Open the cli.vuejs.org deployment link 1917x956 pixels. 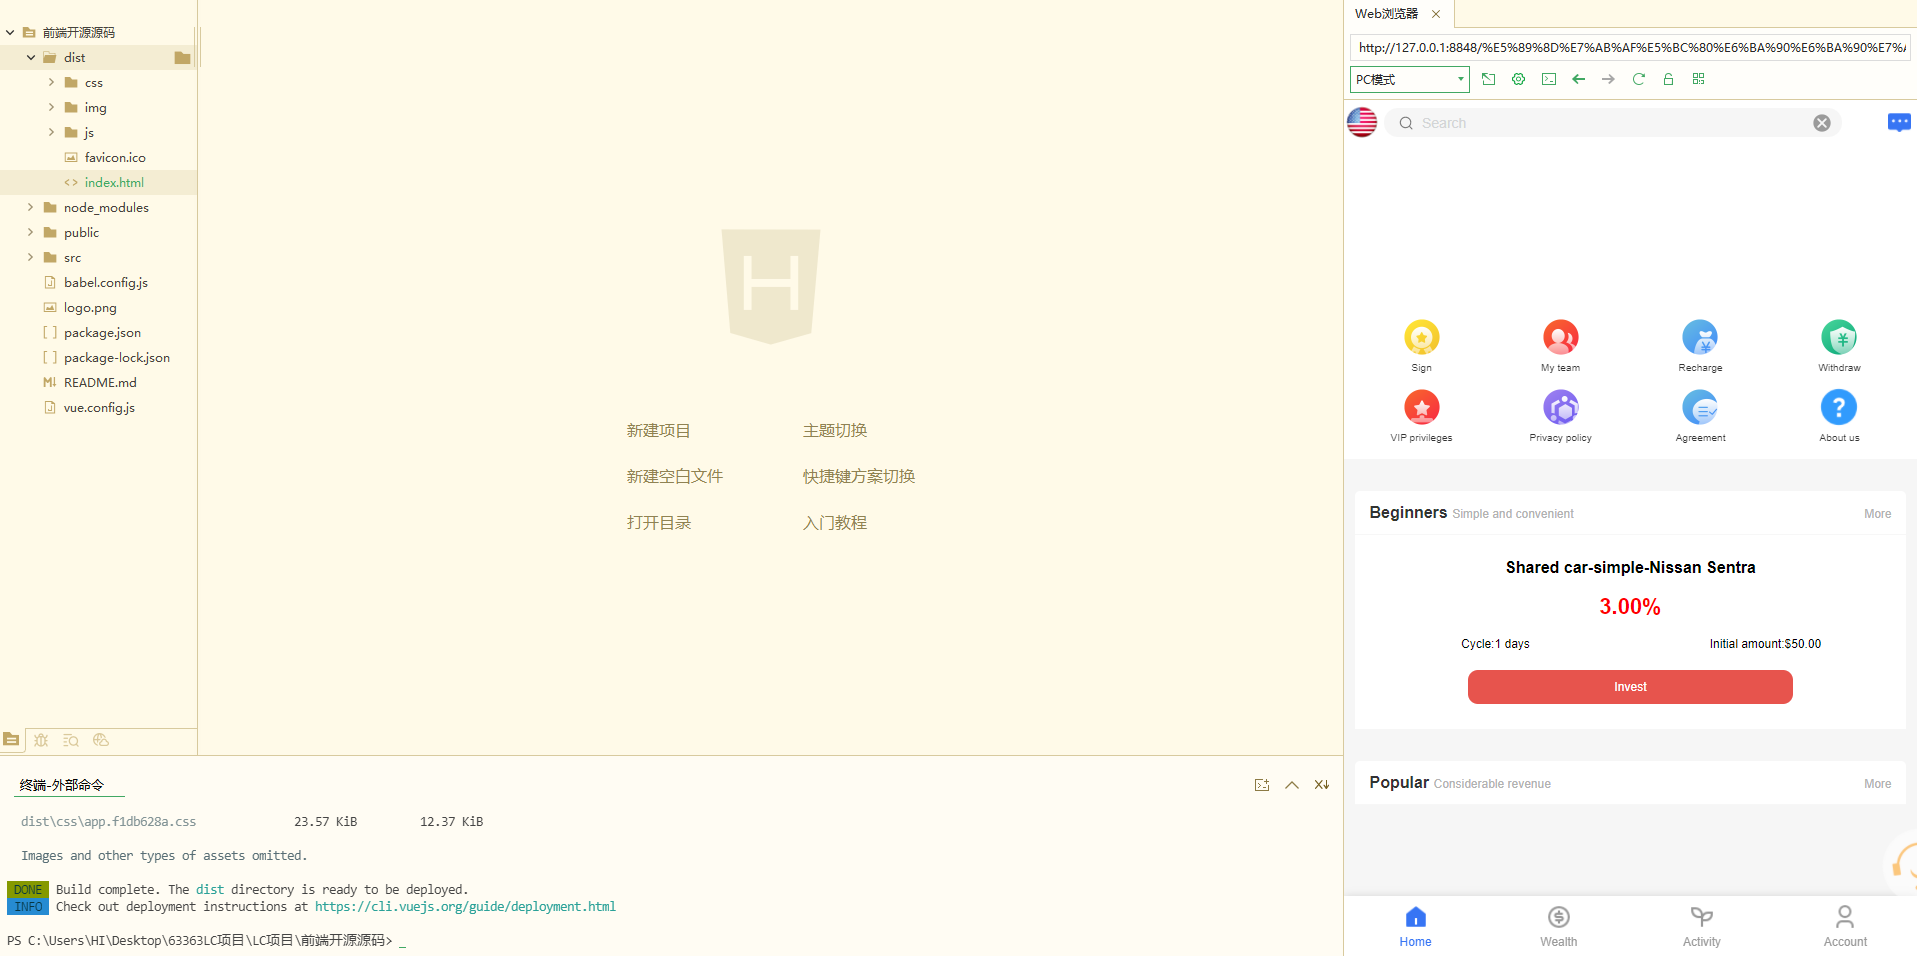[x=465, y=907]
